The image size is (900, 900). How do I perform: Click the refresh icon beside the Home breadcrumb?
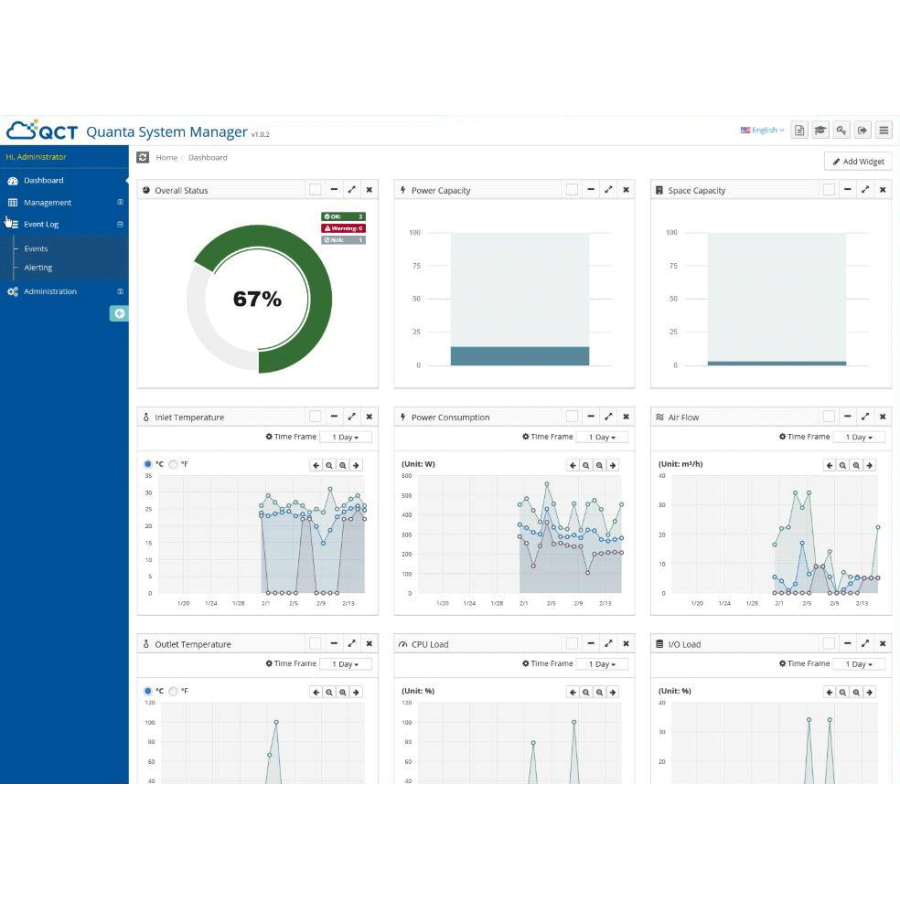tap(143, 158)
